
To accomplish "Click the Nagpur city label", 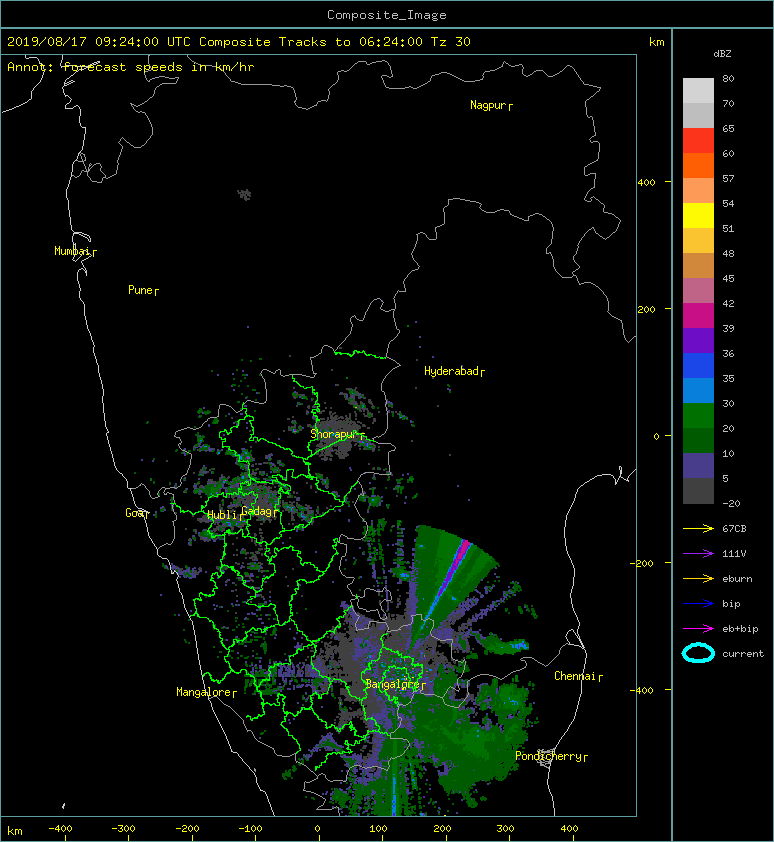I will (x=488, y=105).
